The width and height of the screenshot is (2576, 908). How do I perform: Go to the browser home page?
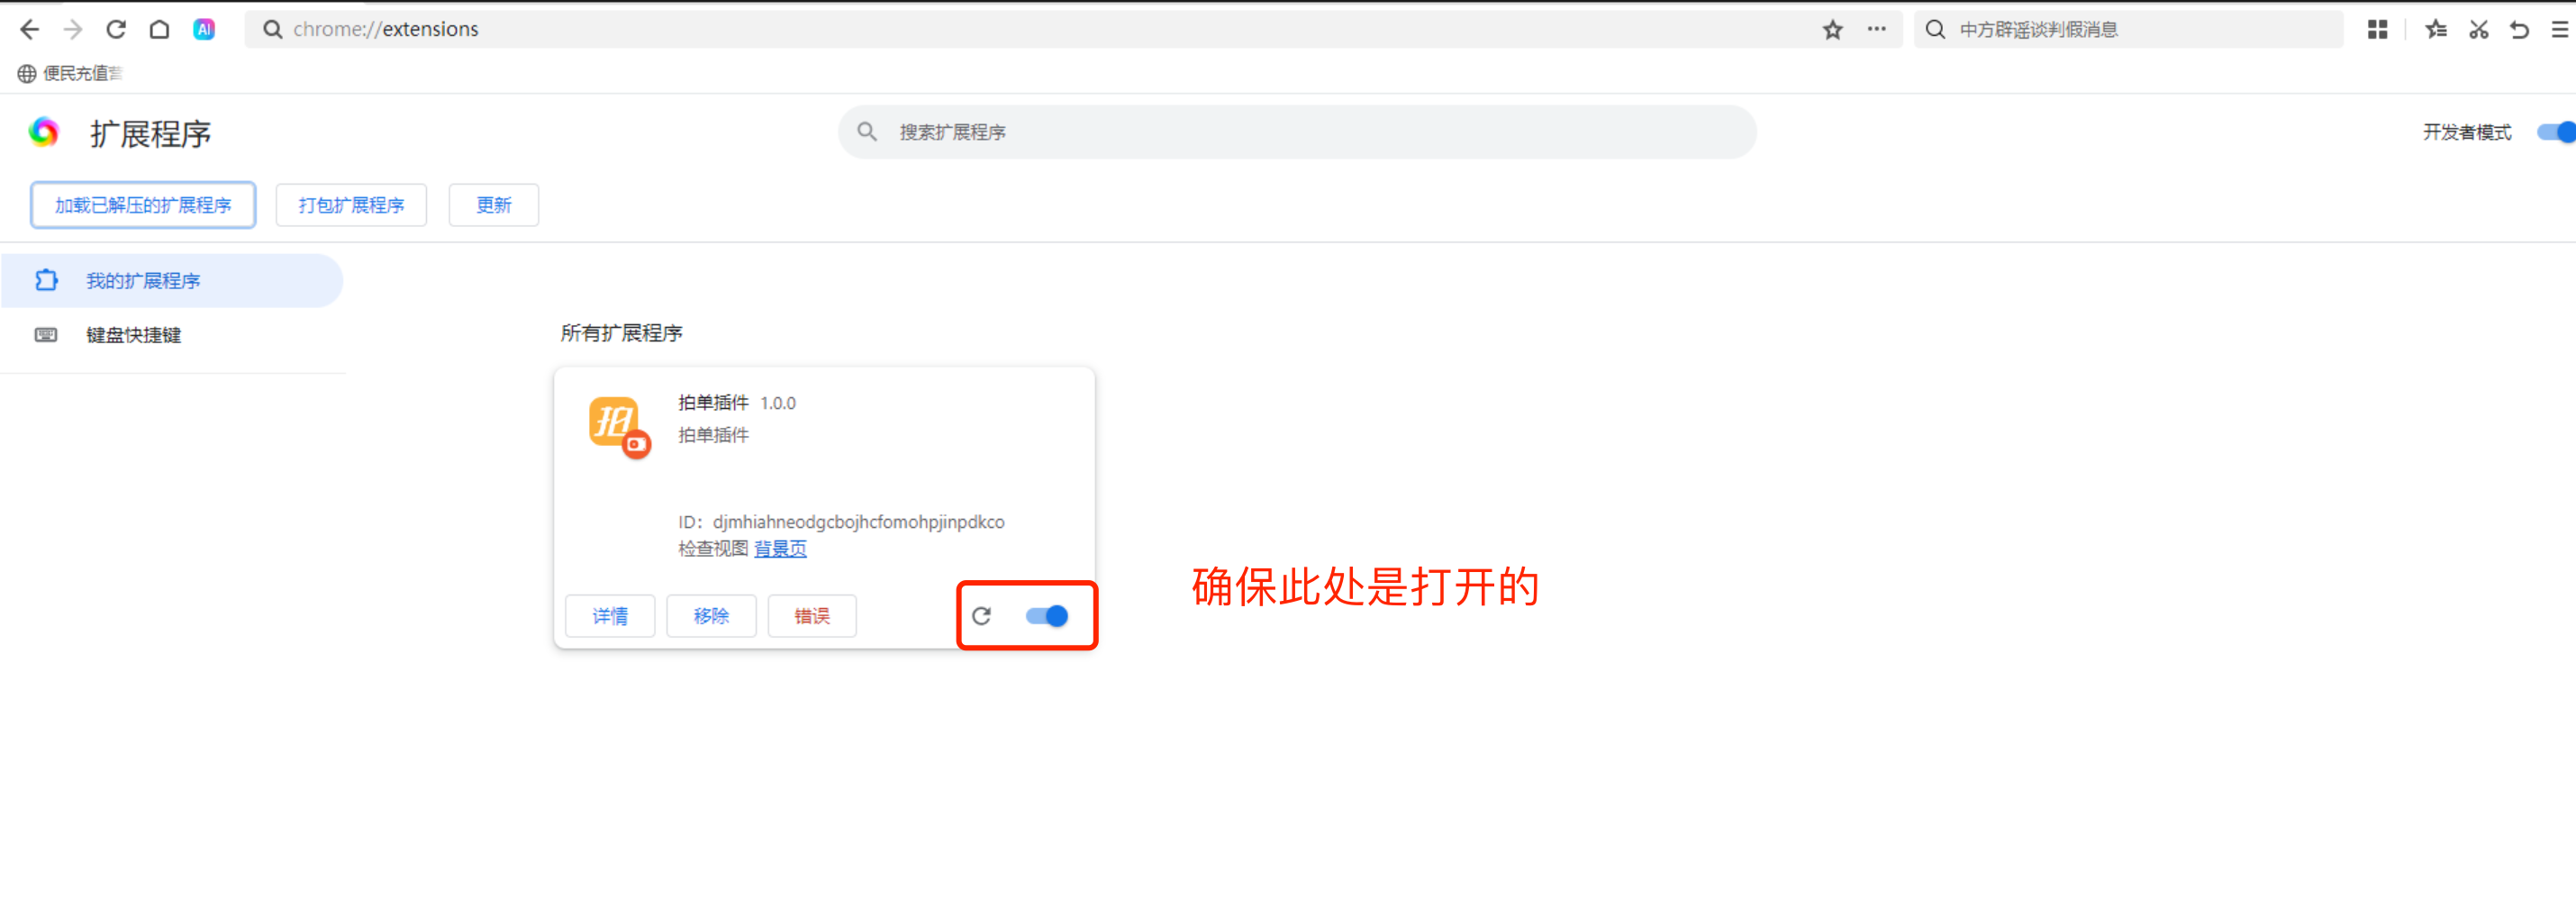pos(159,29)
